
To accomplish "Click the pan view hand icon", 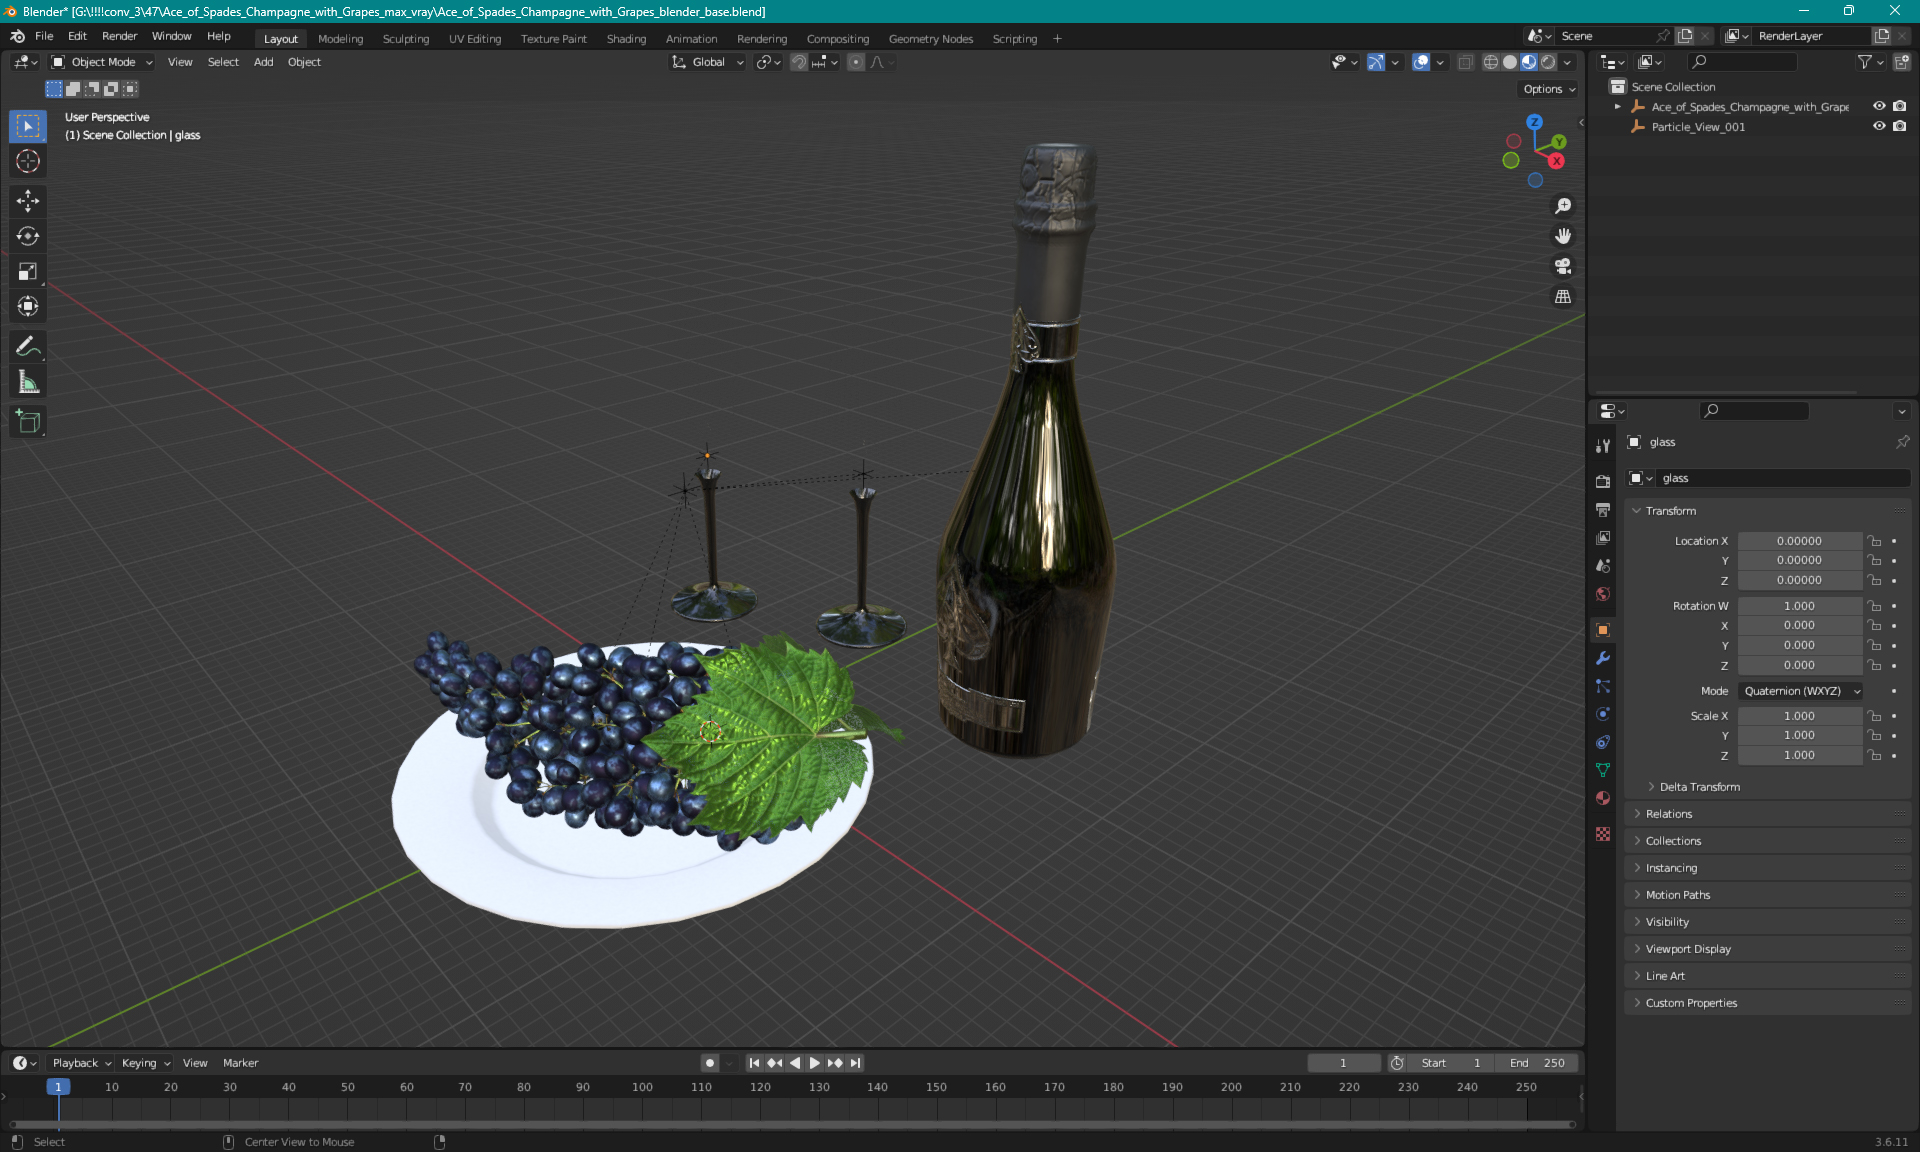I will pos(1563,236).
